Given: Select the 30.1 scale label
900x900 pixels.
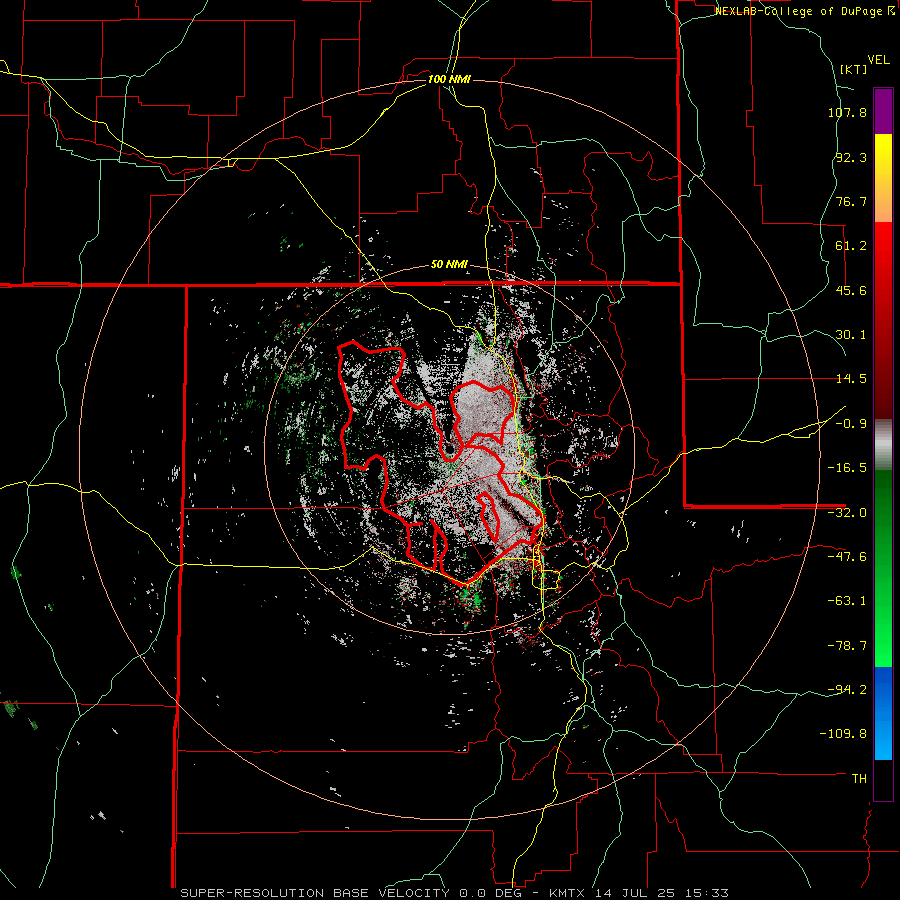Looking at the screenshot, I should (851, 335).
